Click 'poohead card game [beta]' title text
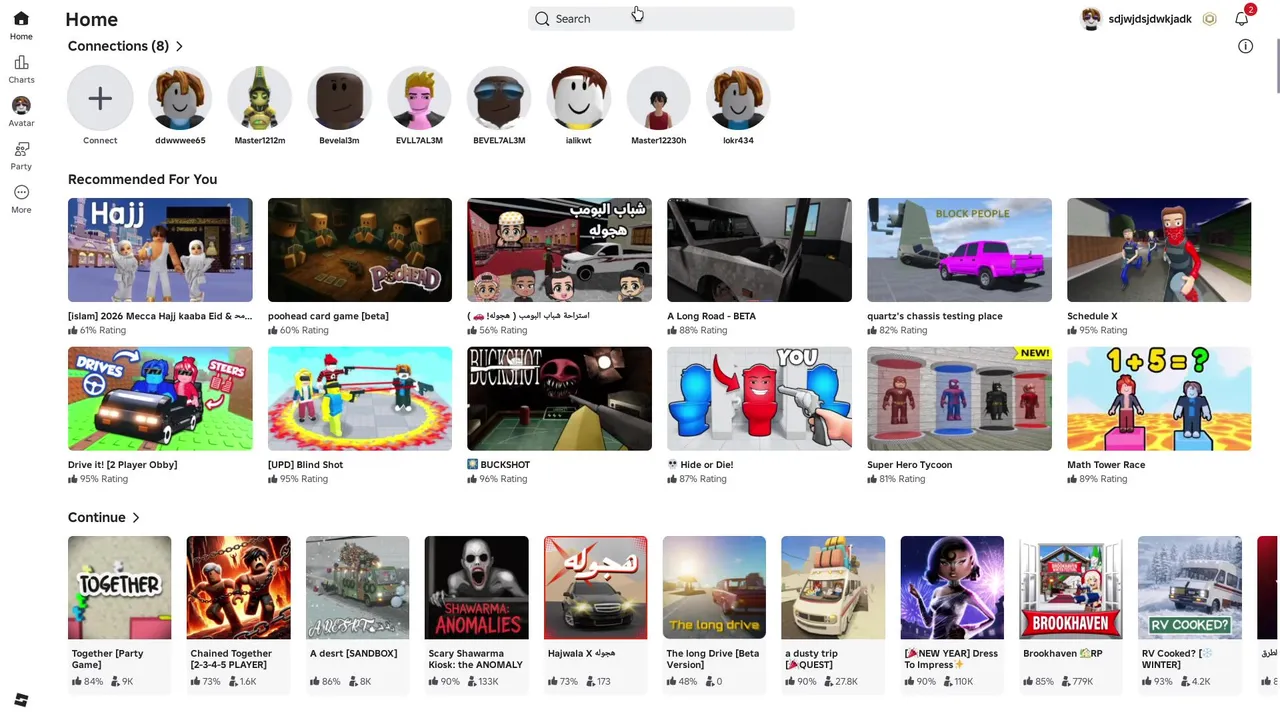This screenshot has width=1280, height=720. 328,316
